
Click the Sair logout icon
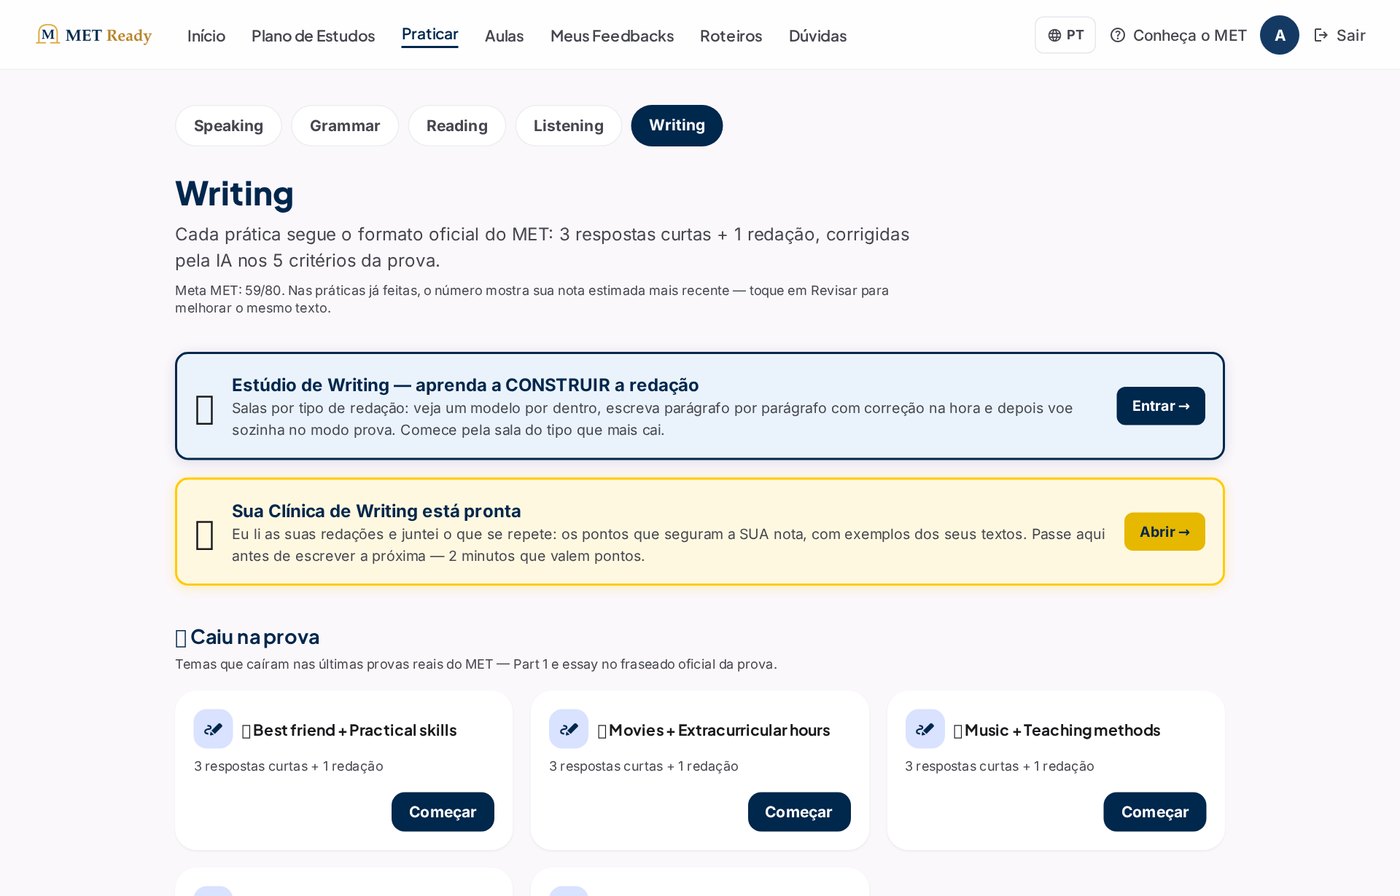(x=1321, y=35)
